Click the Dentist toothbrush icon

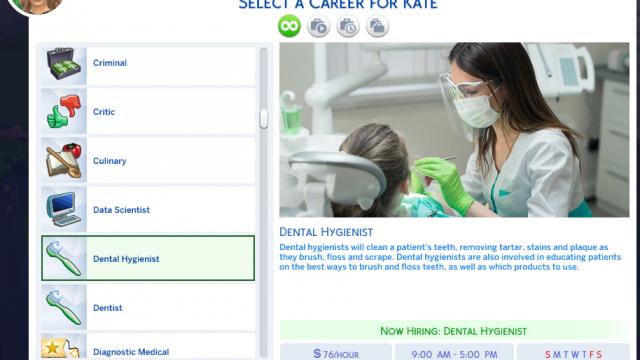pos(64,307)
